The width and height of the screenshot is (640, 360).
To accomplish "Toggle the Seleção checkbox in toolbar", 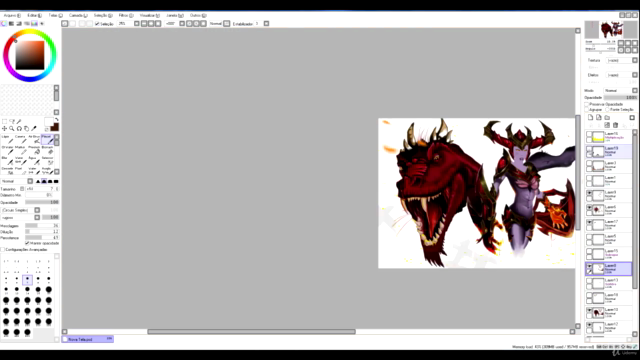I will tap(97, 24).
